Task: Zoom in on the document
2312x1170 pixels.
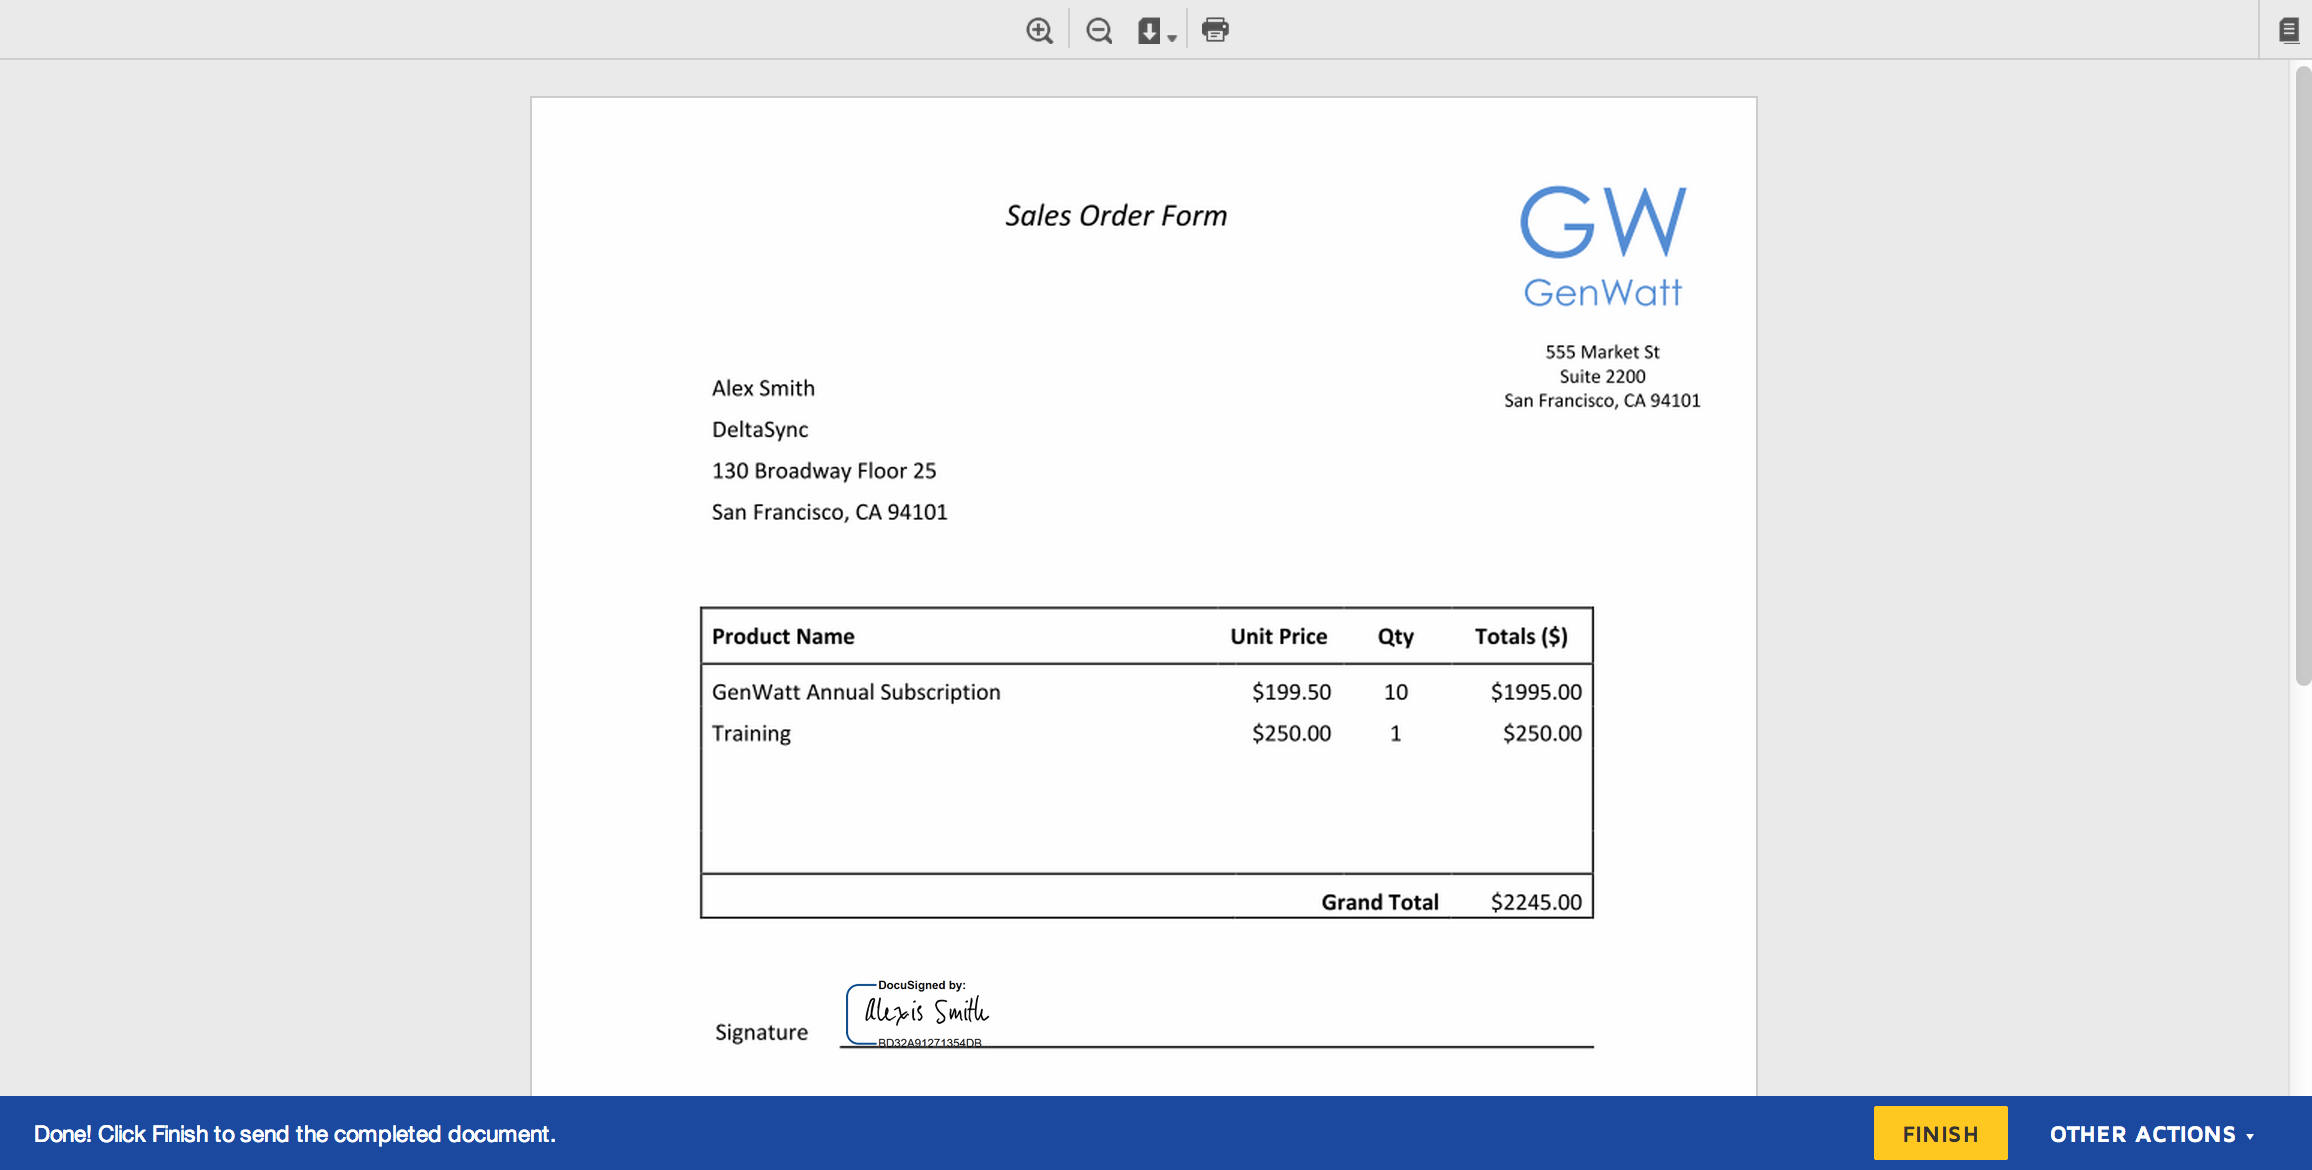Action: pyautogui.click(x=1039, y=30)
